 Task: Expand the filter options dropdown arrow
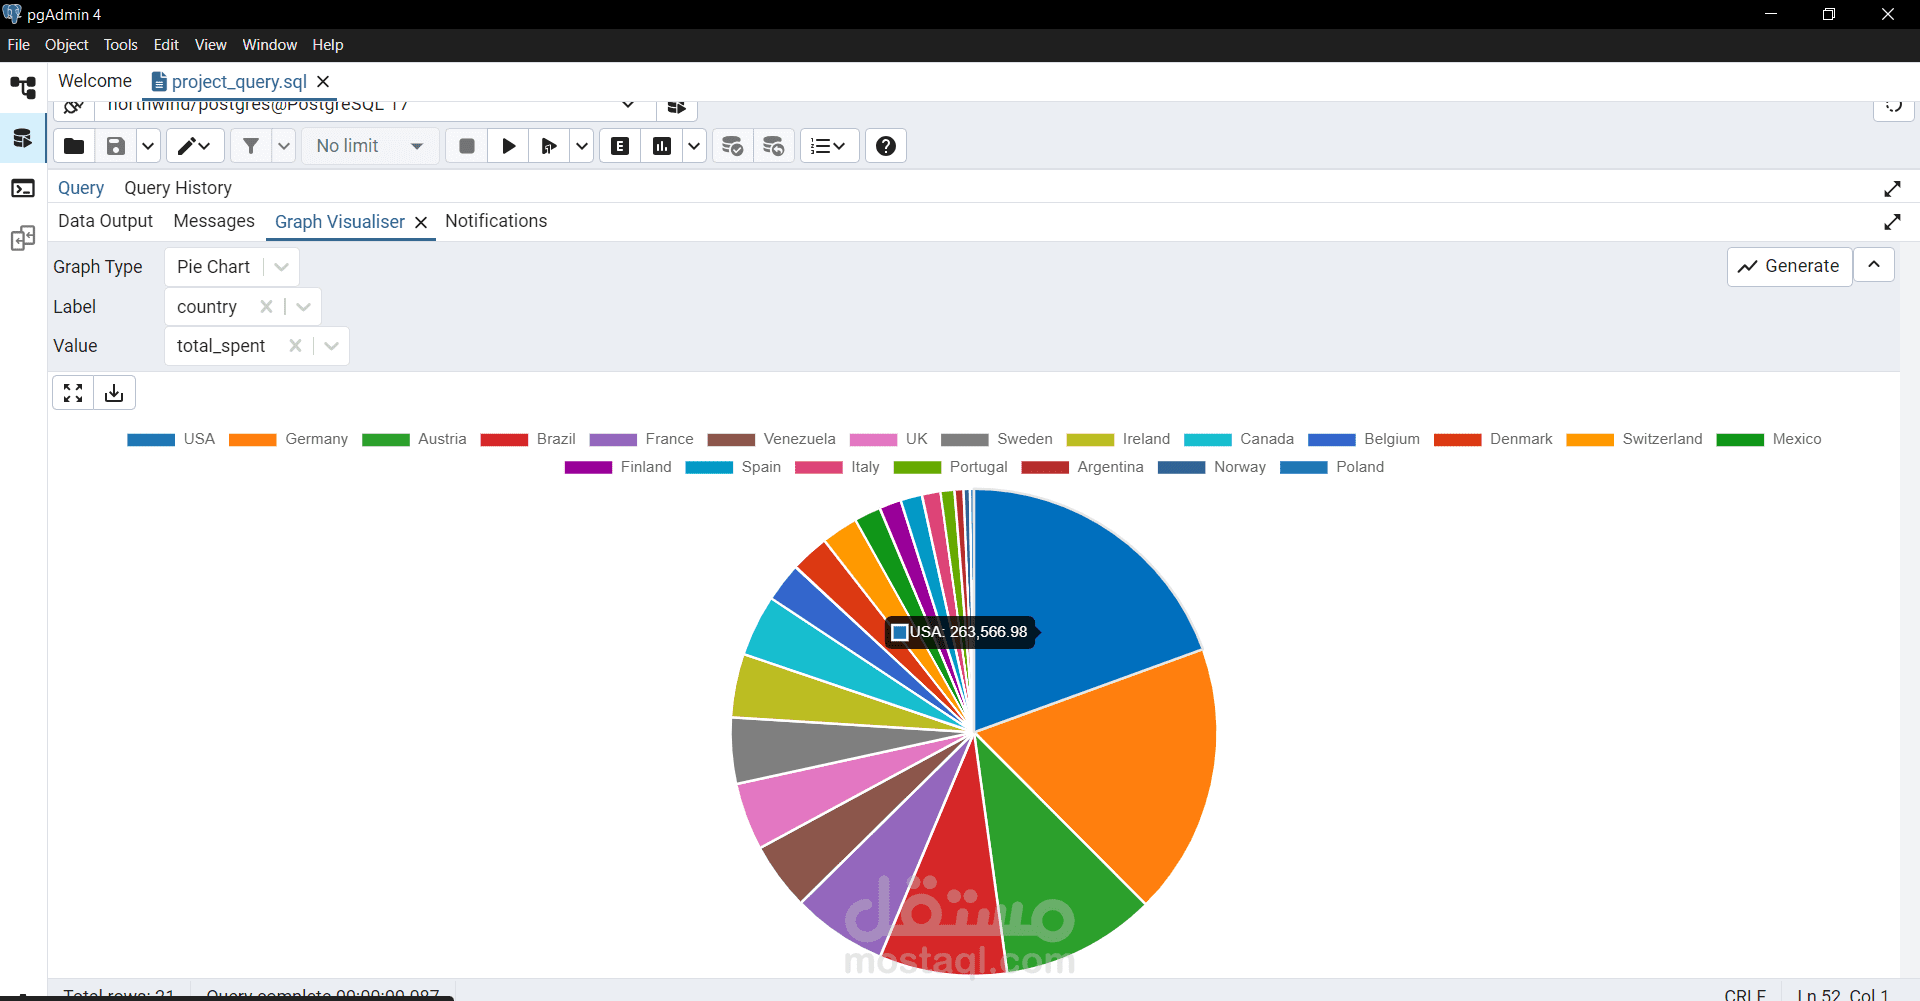pos(284,146)
